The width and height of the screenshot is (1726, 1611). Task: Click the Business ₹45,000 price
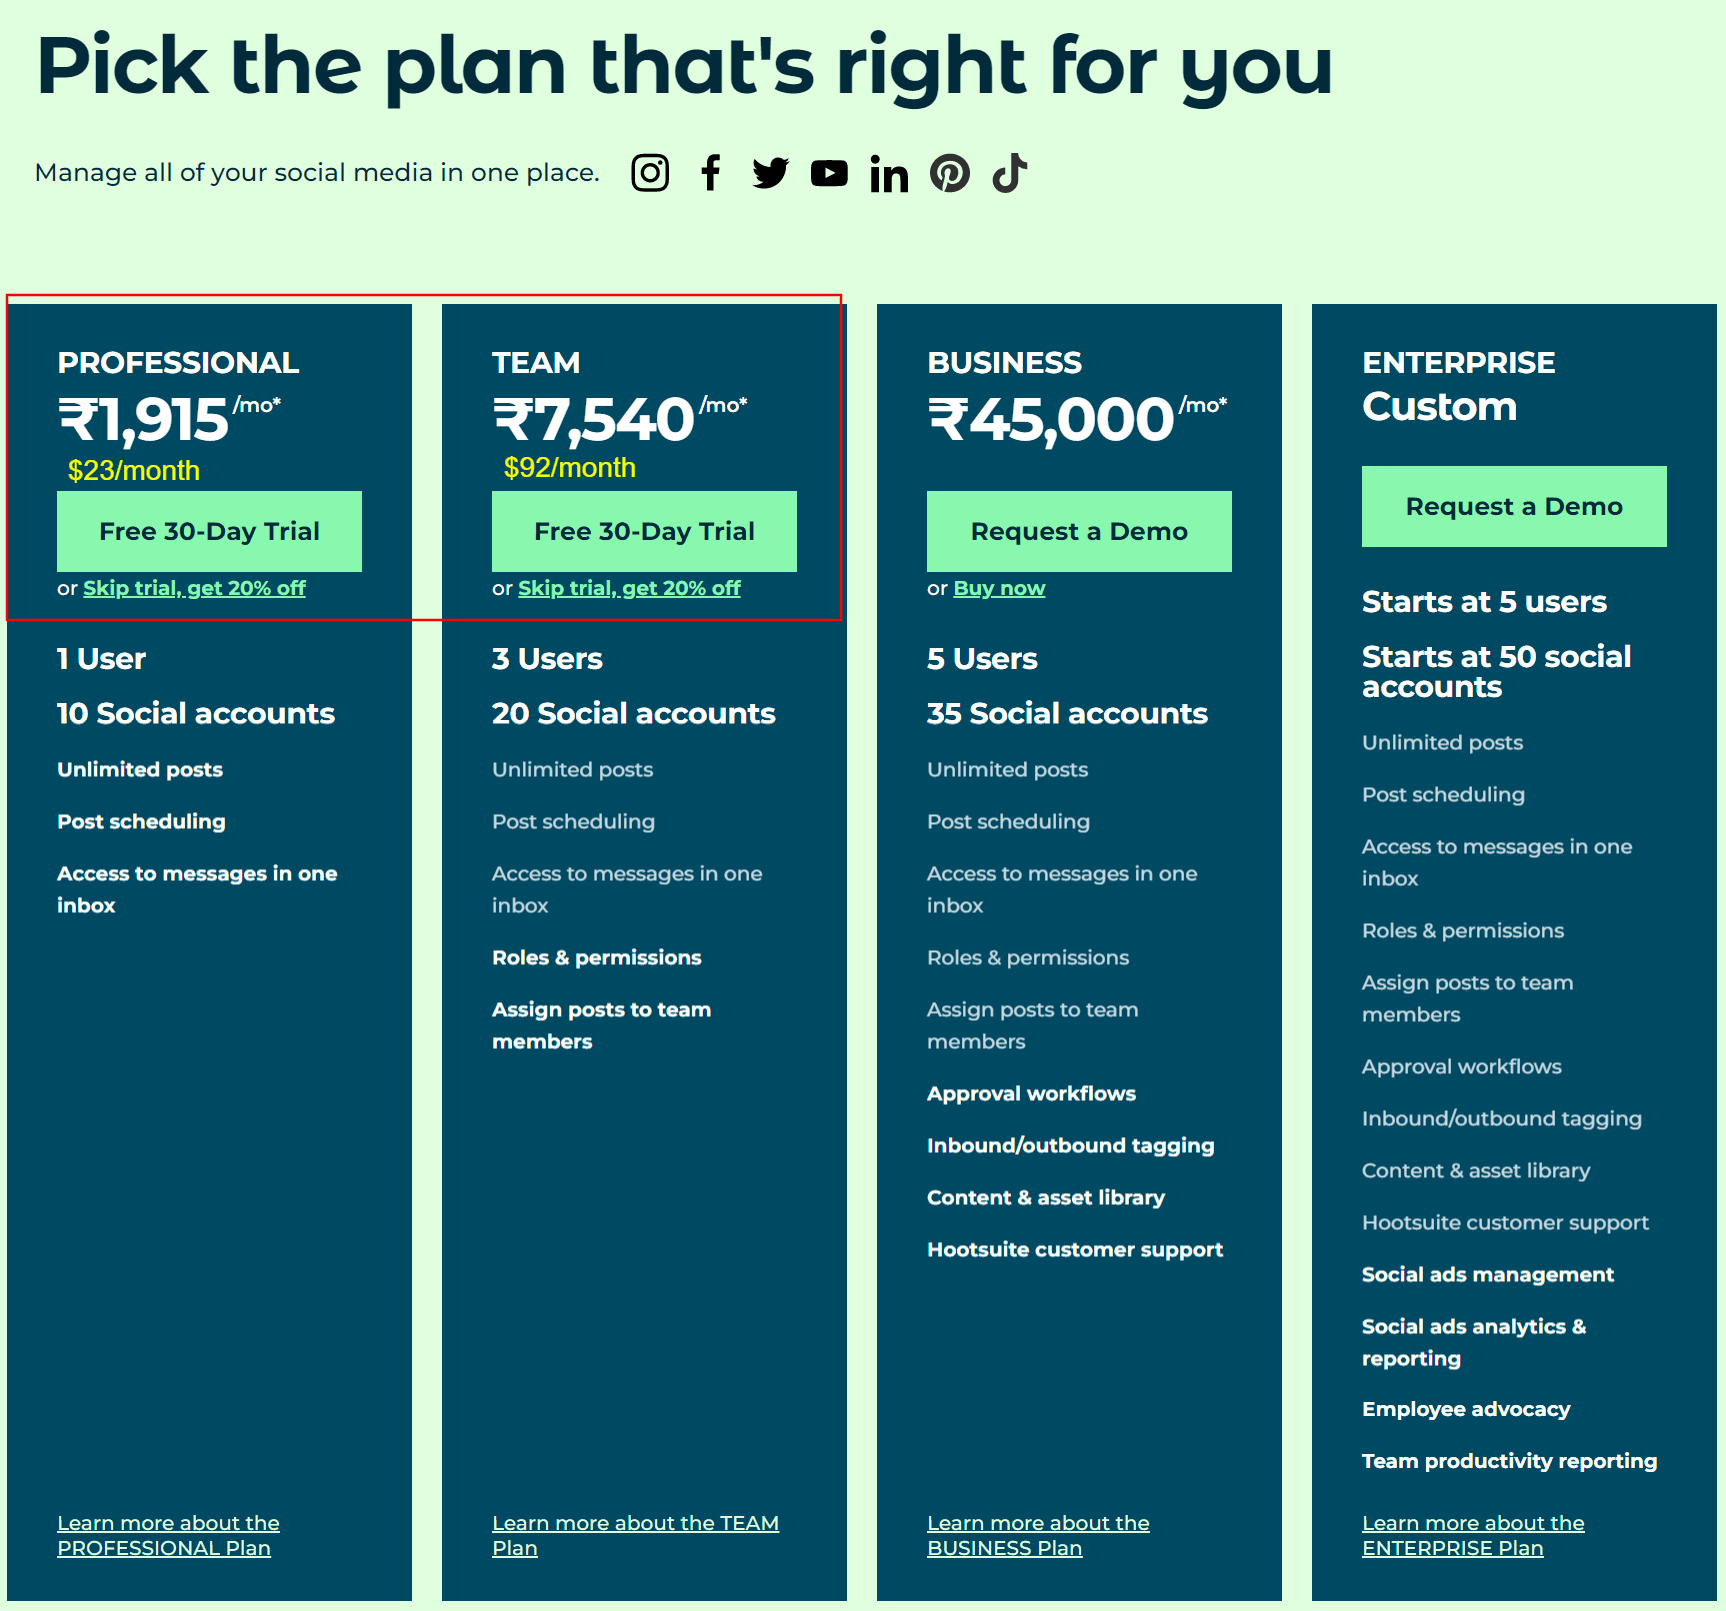pos(1051,419)
